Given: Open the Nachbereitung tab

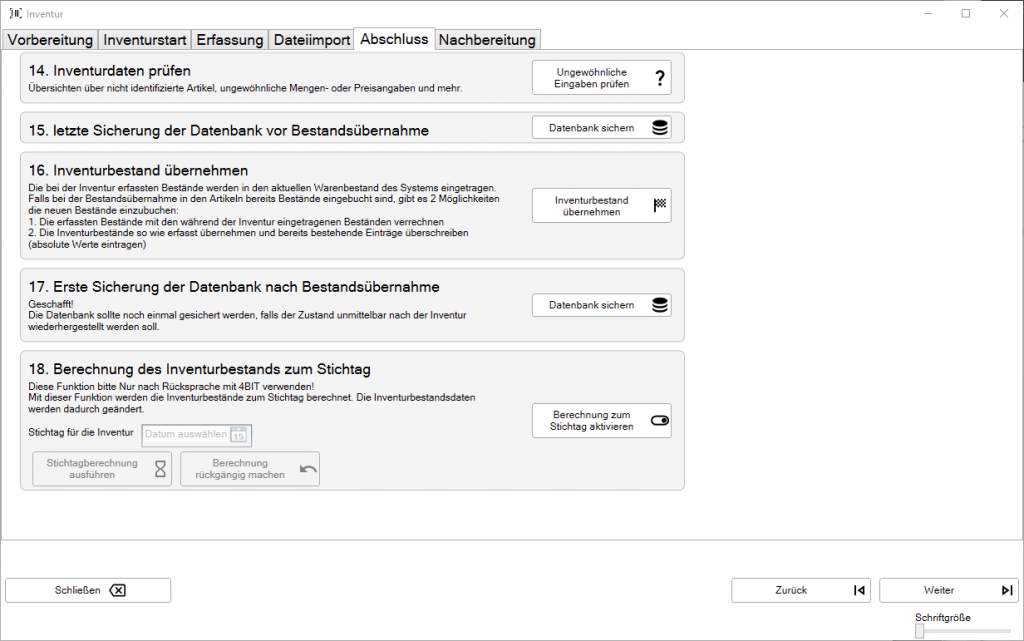Looking at the screenshot, I should click(x=487, y=40).
